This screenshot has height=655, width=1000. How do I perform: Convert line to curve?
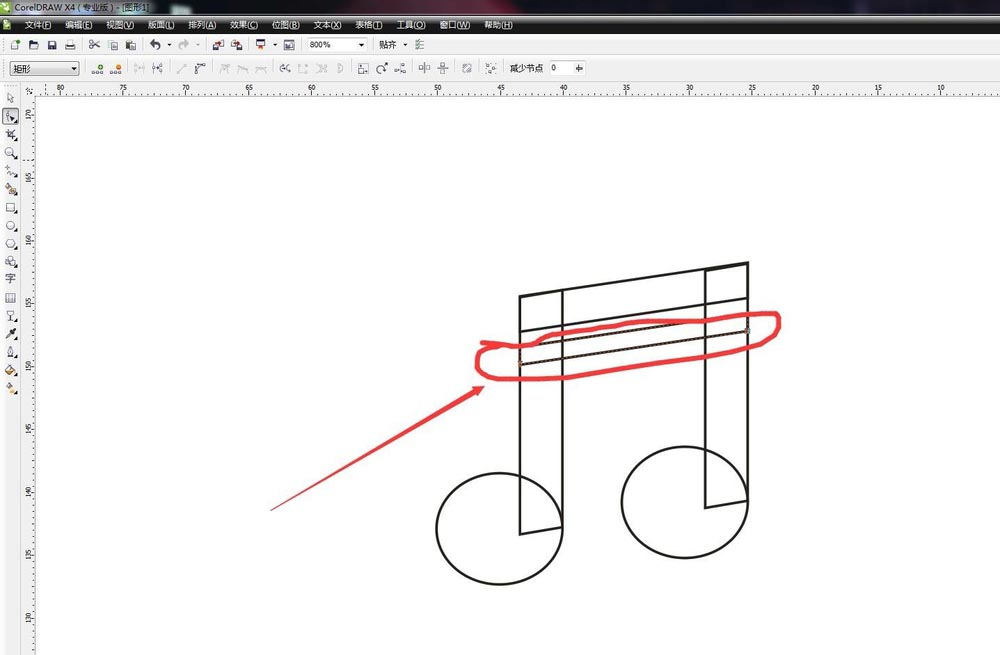200,68
